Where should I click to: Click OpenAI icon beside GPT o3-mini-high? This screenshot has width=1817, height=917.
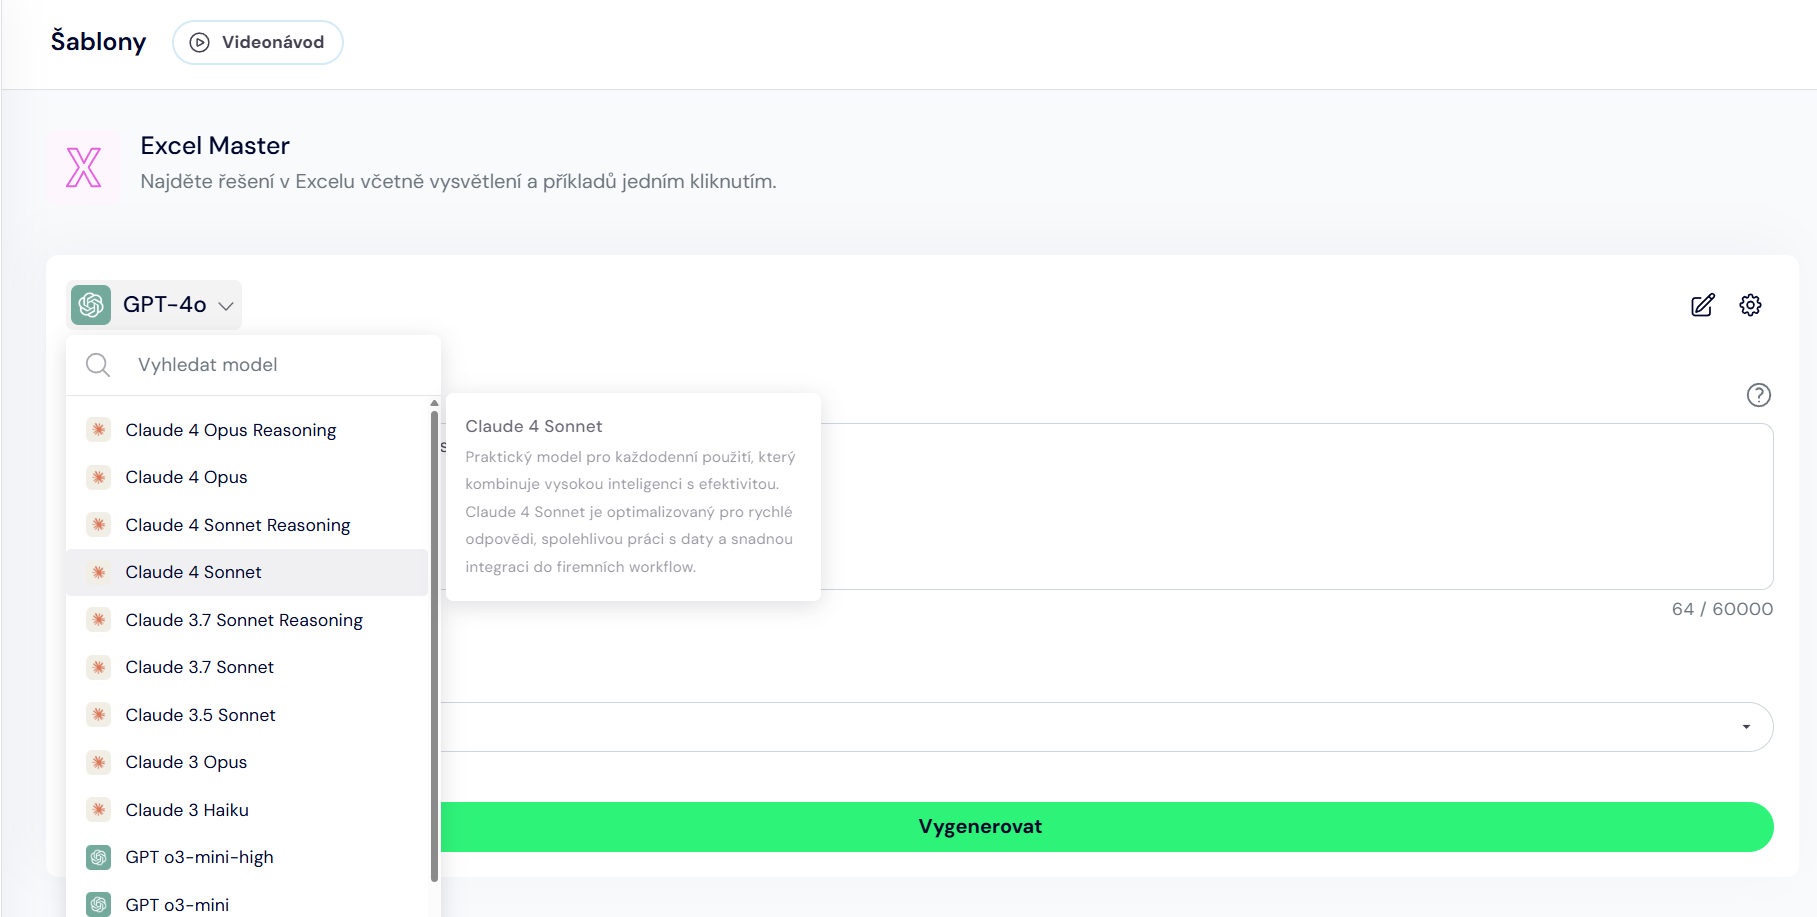(x=98, y=857)
